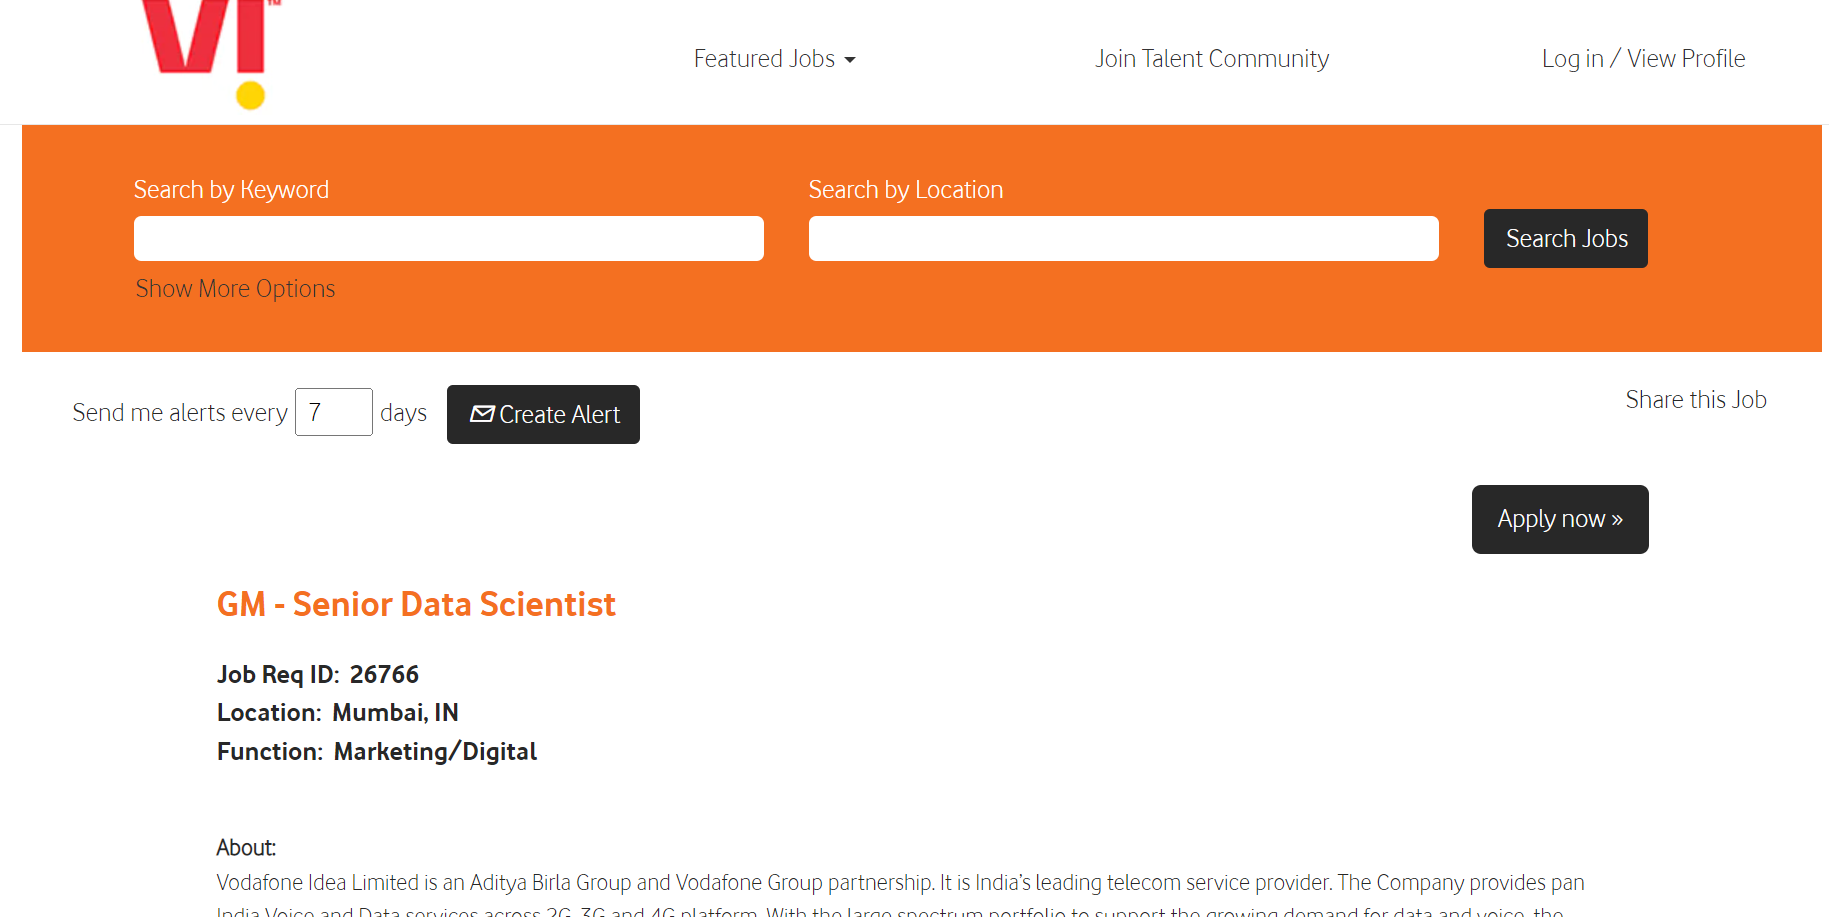
Task: Expand the caret beside Featured Jobs
Action: 850,61
